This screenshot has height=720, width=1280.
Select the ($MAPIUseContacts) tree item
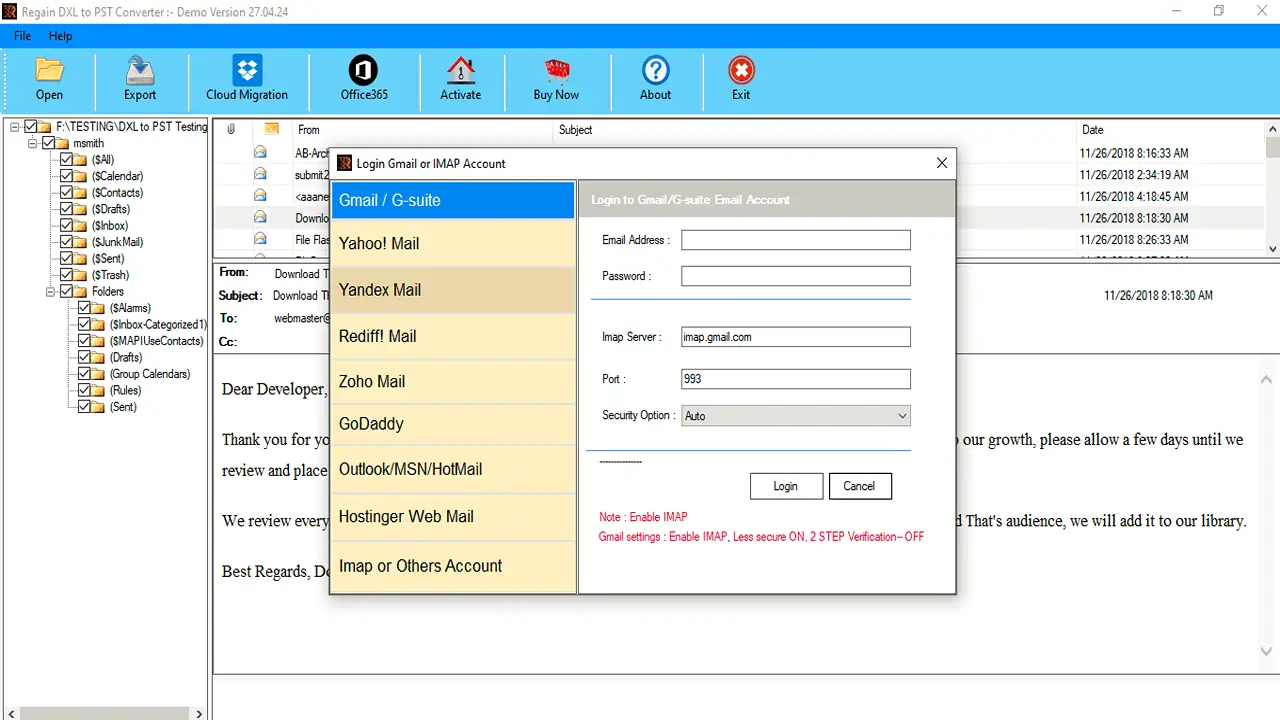click(x=156, y=341)
